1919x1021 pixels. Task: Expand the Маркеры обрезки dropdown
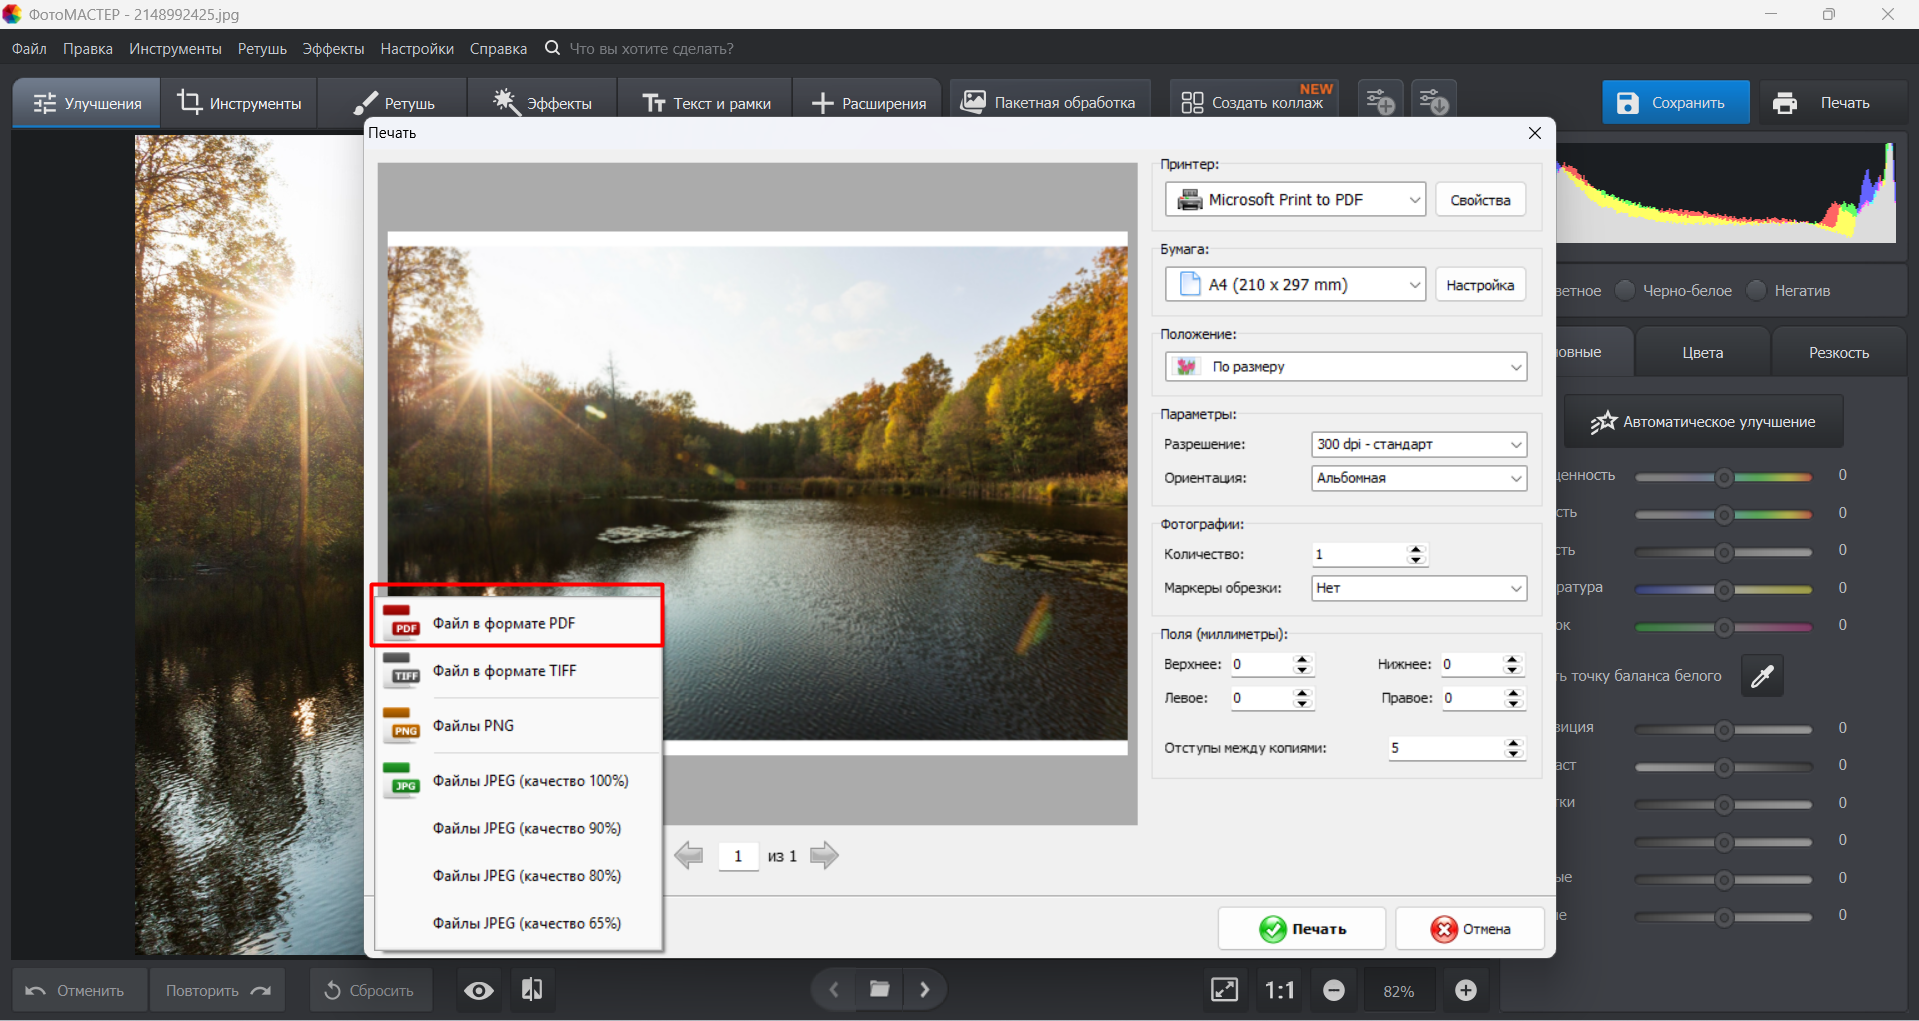point(1418,588)
